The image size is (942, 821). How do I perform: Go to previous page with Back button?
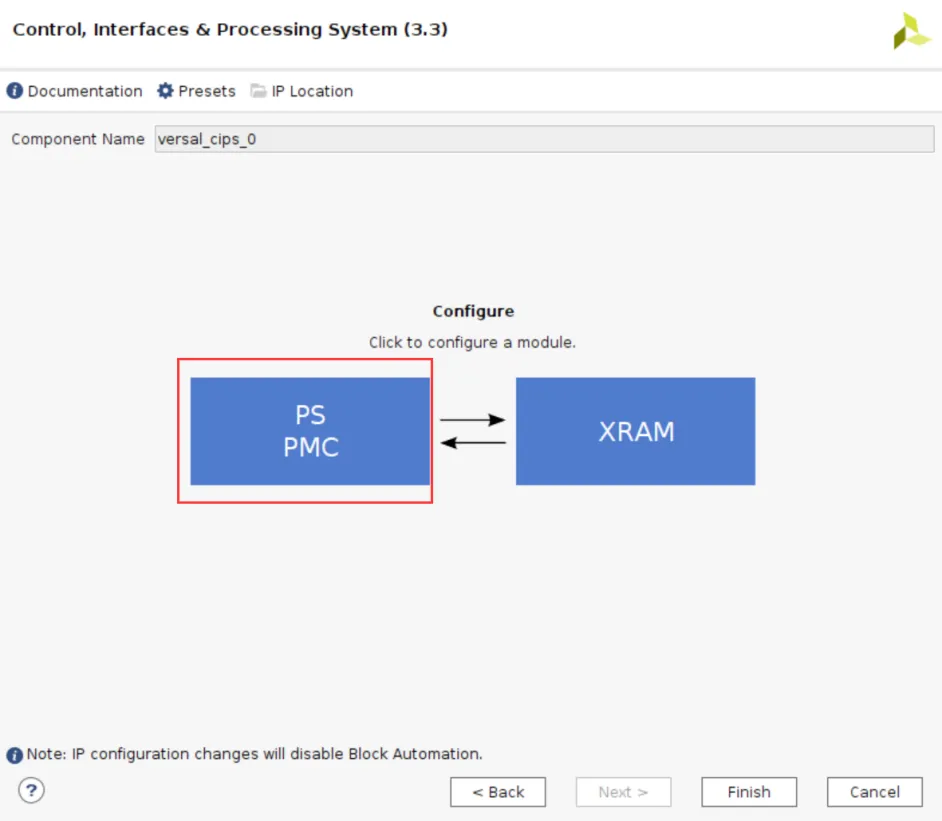coord(498,792)
